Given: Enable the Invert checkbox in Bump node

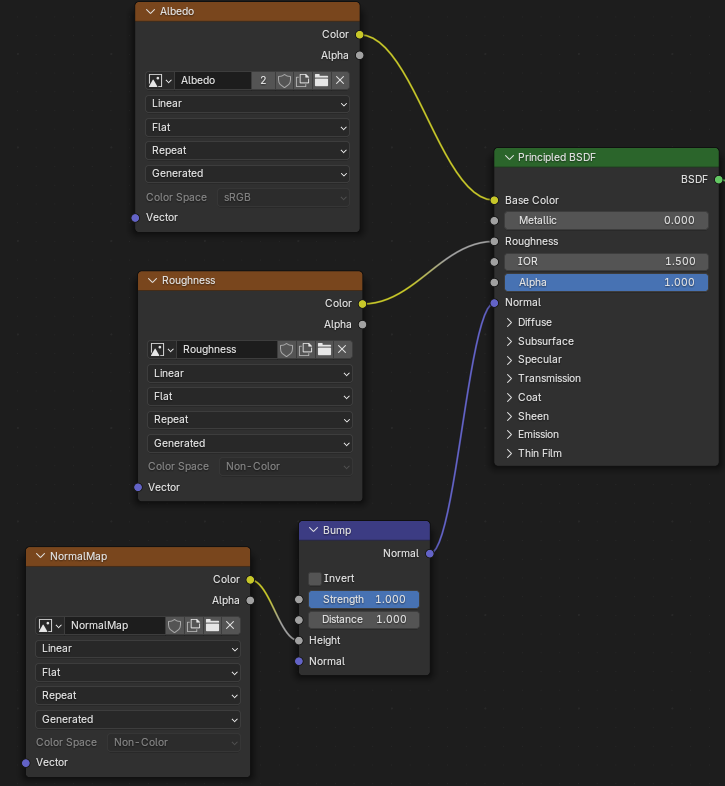Looking at the screenshot, I should [315, 578].
